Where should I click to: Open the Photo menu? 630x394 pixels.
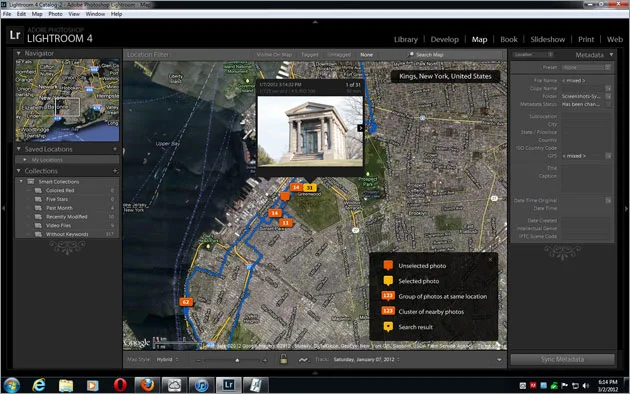(x=55, y=14)
